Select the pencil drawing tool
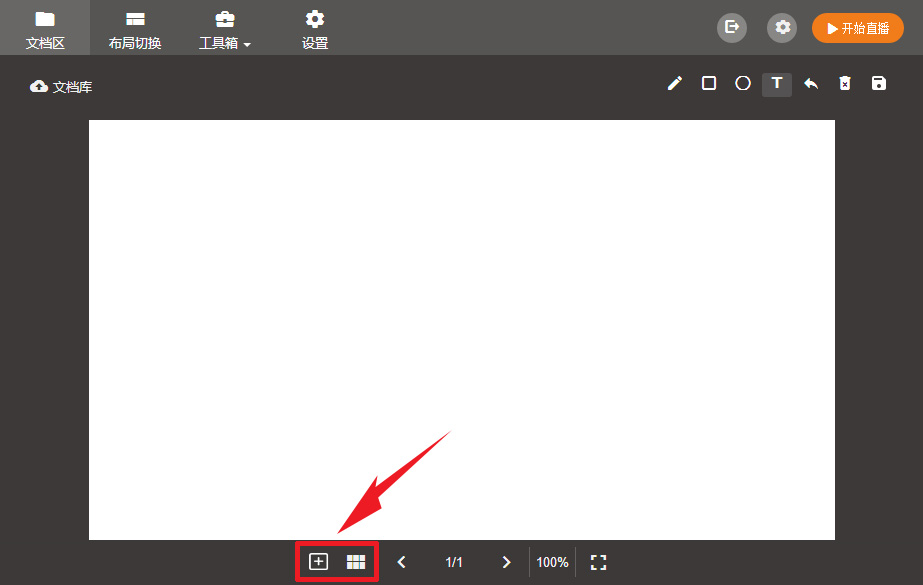Image resolution: width=923 pixels, height=585 pixels. tap(675, 84)
